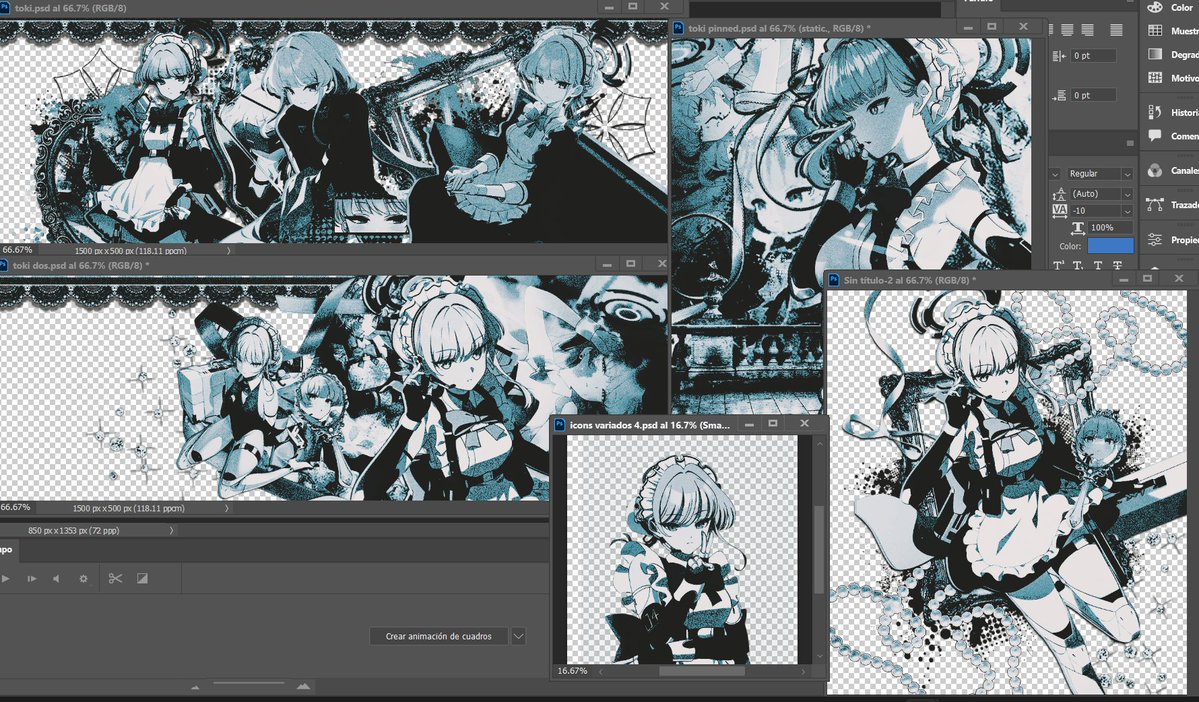Open the -10 tracking dropdown
Viewport: 1199px width, 702px height.
pos(1126,210)
